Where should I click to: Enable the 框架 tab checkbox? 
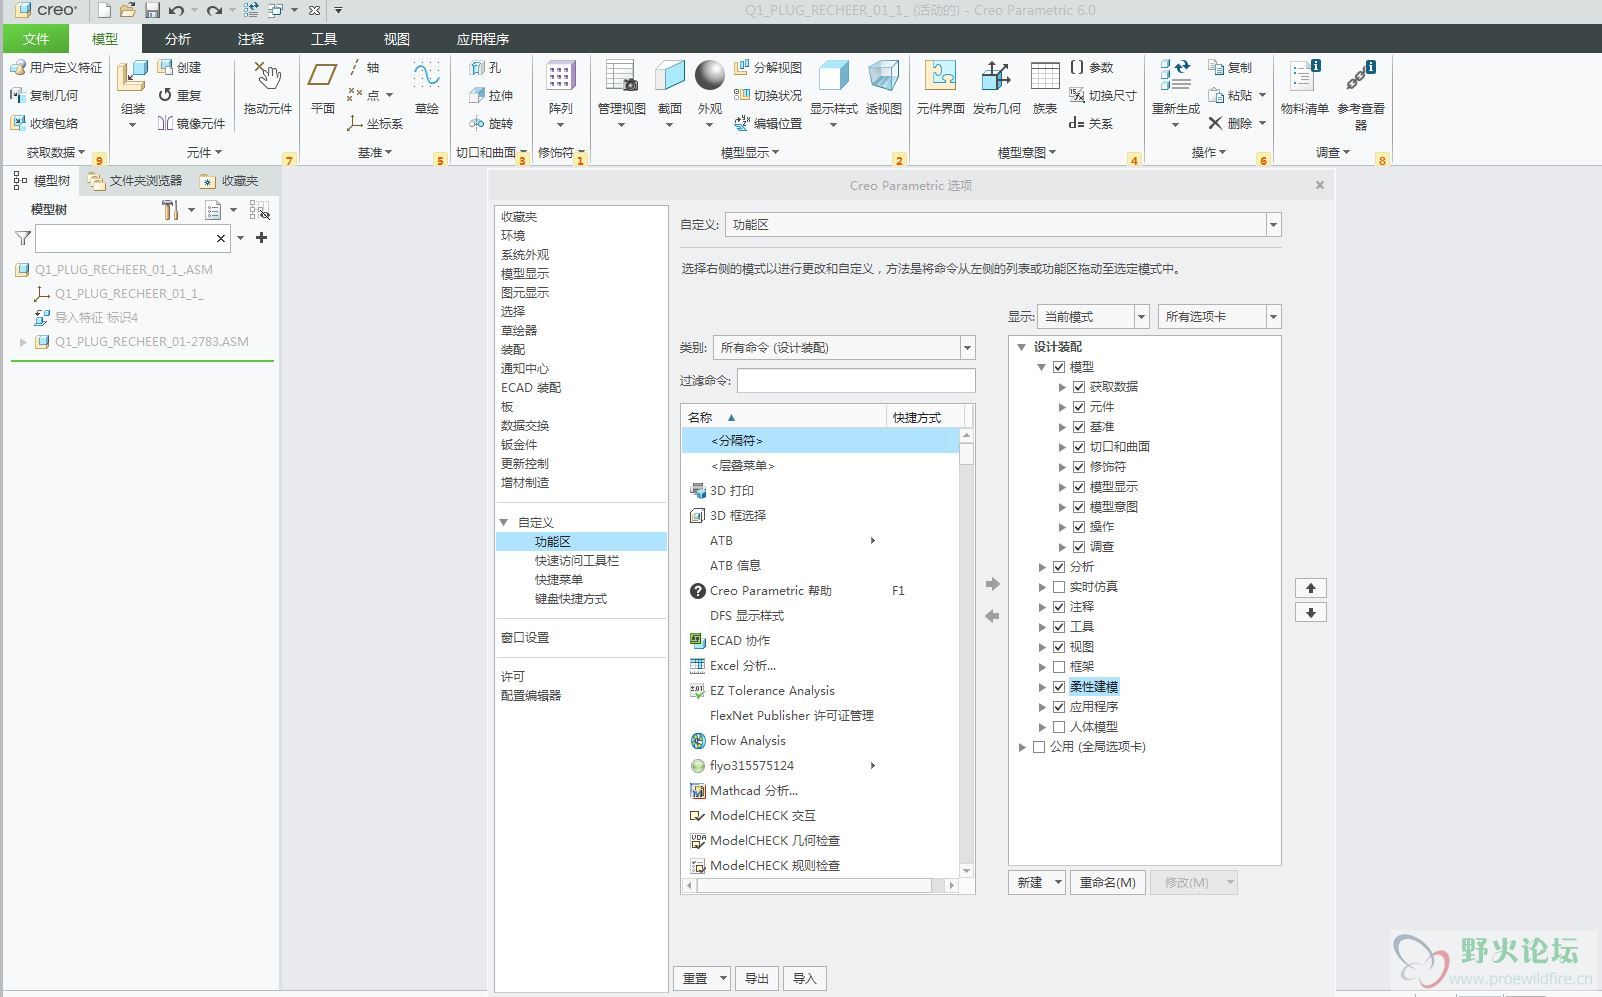(x=1059, y=667)
